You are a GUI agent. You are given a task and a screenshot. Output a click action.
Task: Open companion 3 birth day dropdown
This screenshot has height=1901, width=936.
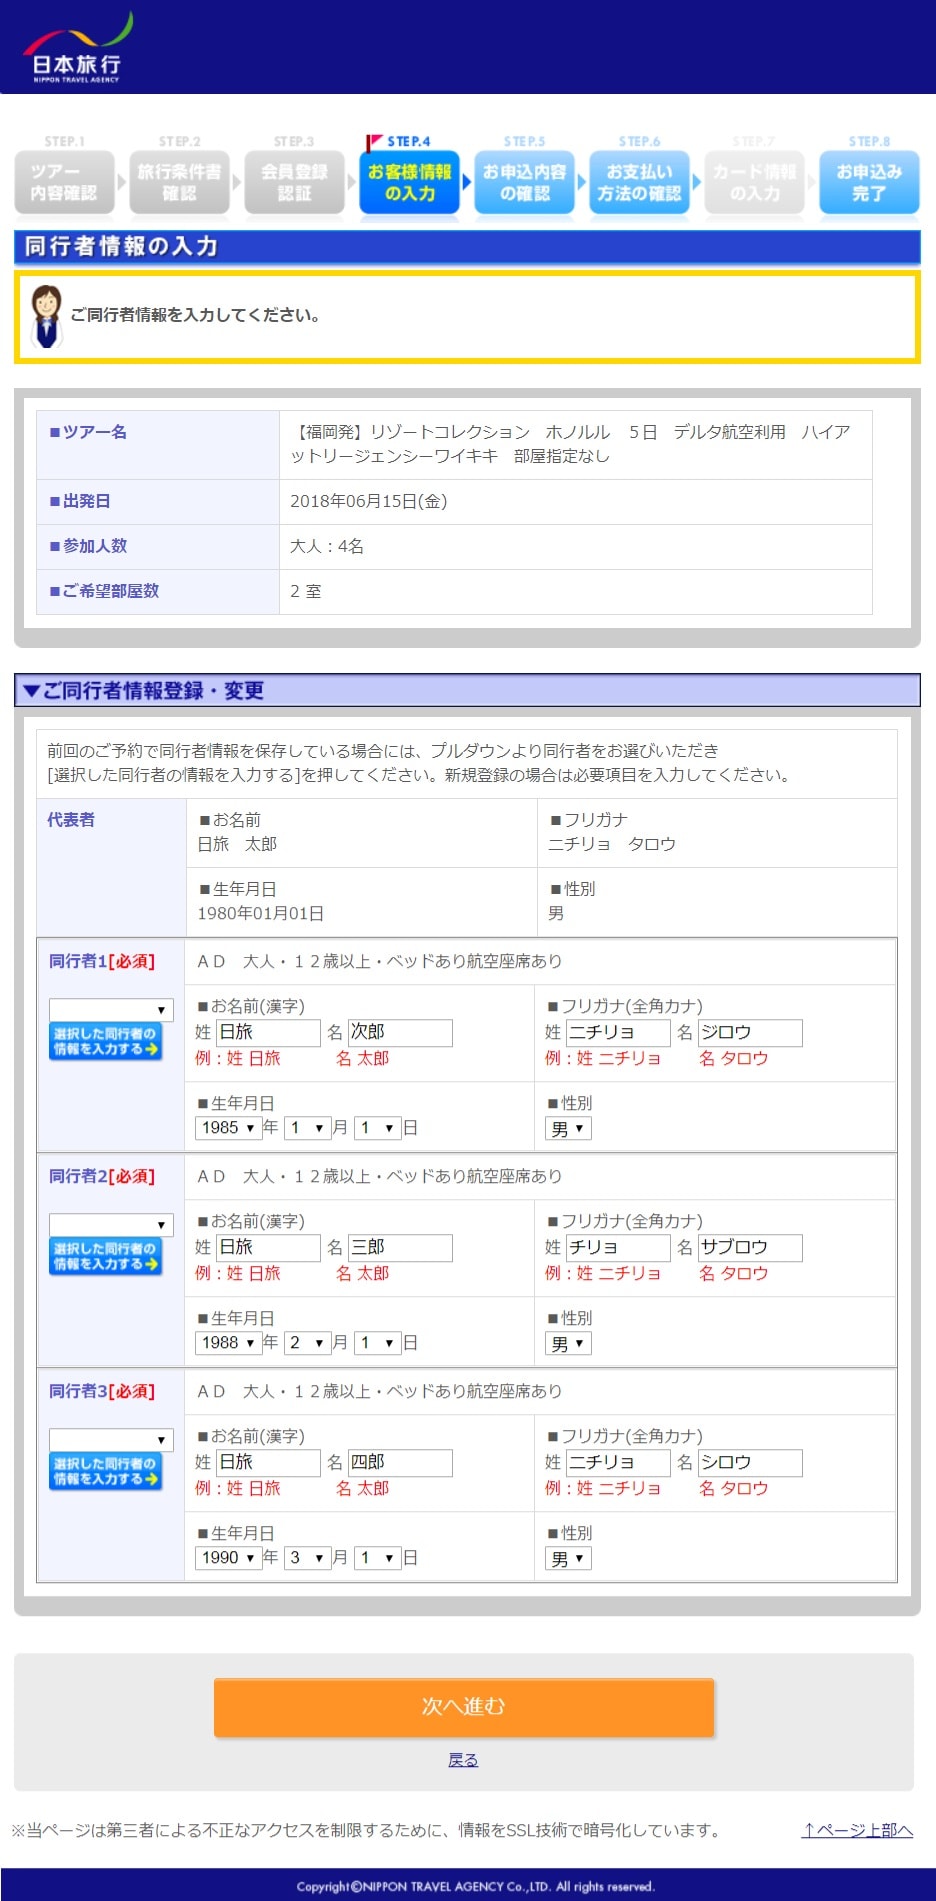pyautogui.click(x=377, y=1558)
